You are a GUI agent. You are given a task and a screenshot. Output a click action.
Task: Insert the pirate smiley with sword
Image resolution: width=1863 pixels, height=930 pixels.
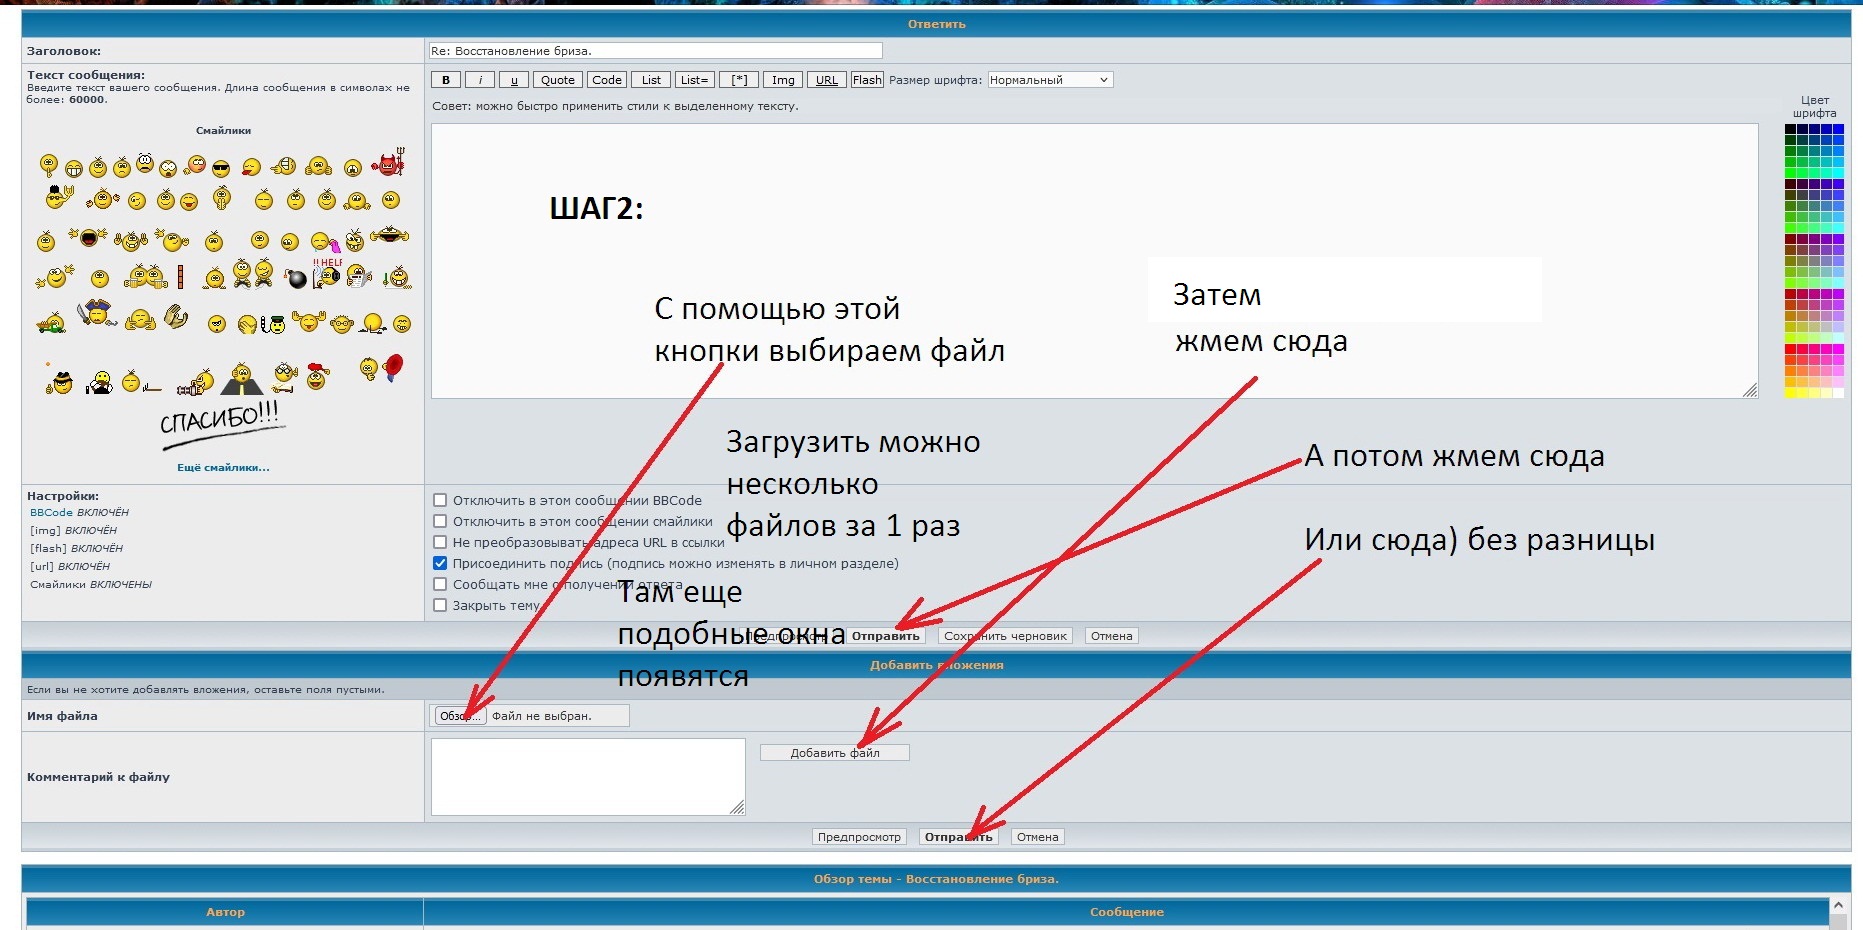(x=97, y=313)
